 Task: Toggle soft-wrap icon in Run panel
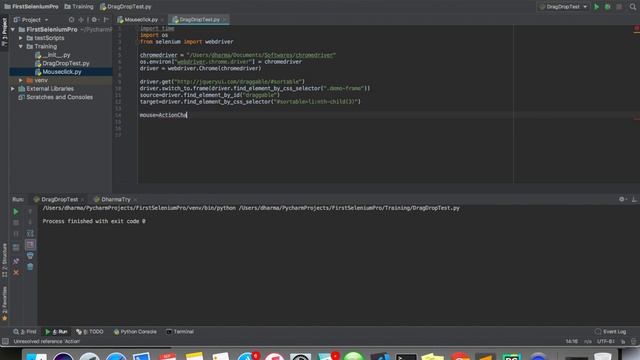[30, 234]
